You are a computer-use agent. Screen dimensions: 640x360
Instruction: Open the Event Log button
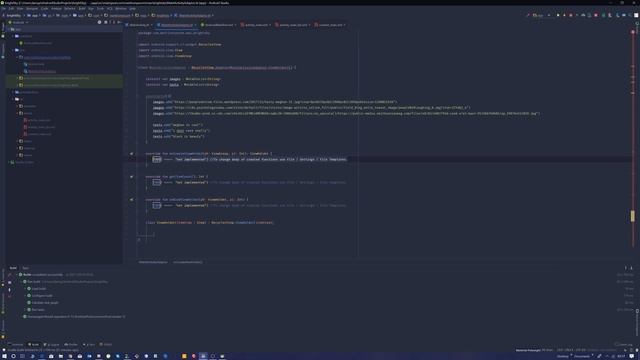pos(623,344)
